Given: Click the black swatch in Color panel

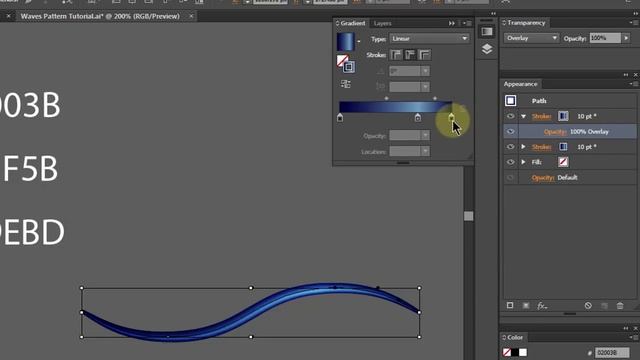Looking at the screenshot, I should pyautogui.click(x=515, y=352).
